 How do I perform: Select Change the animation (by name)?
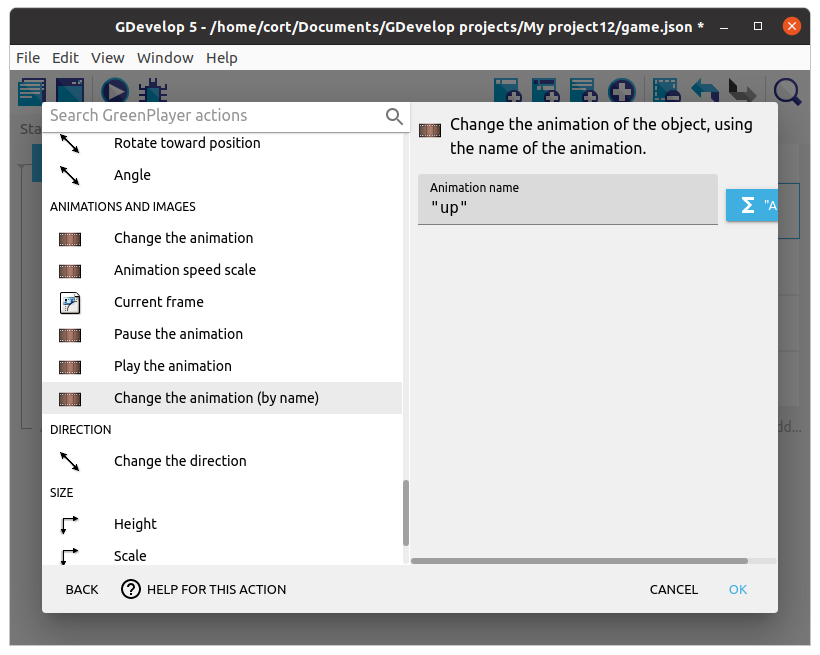(x=222, y=398)
